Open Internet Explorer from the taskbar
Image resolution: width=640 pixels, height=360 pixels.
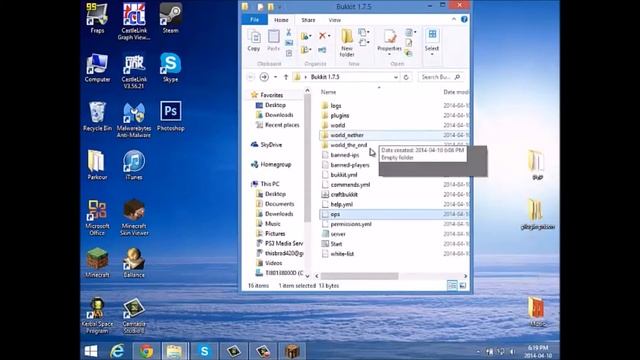117,351
